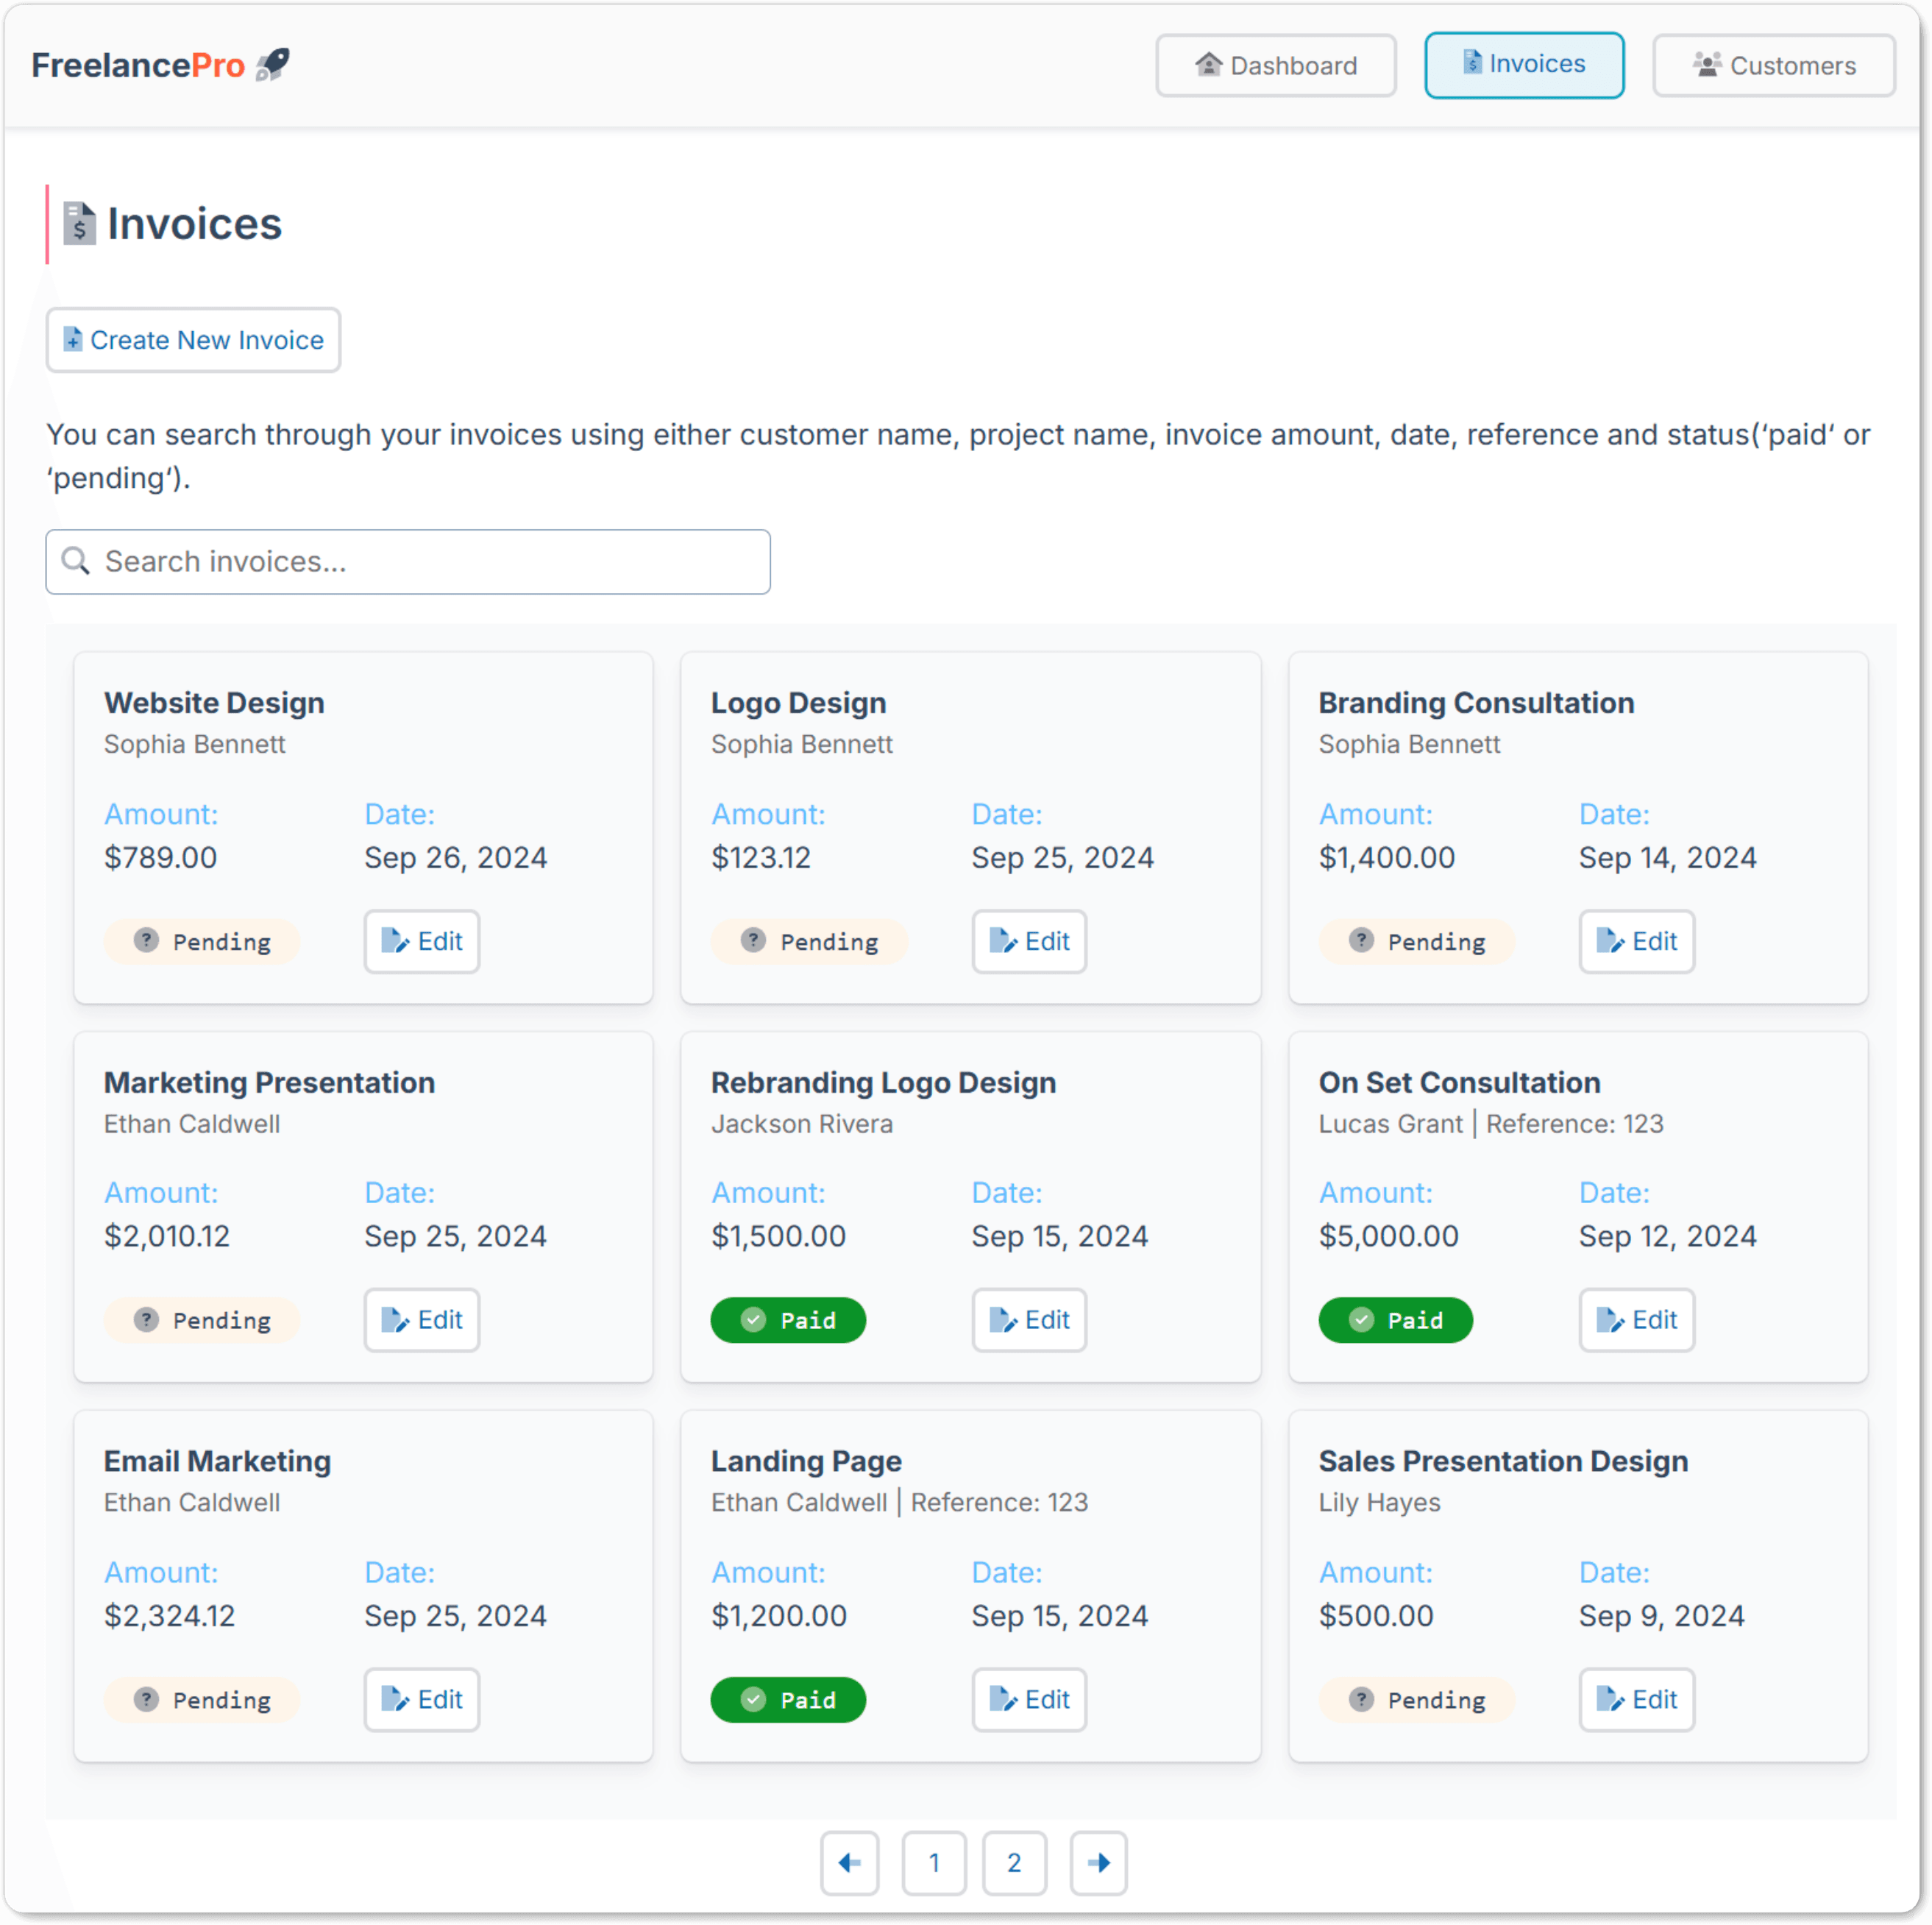Edit the Sales Presentation Design invoice
Screen dimensions: 1932x1925
click(x=1636, y=1699)
